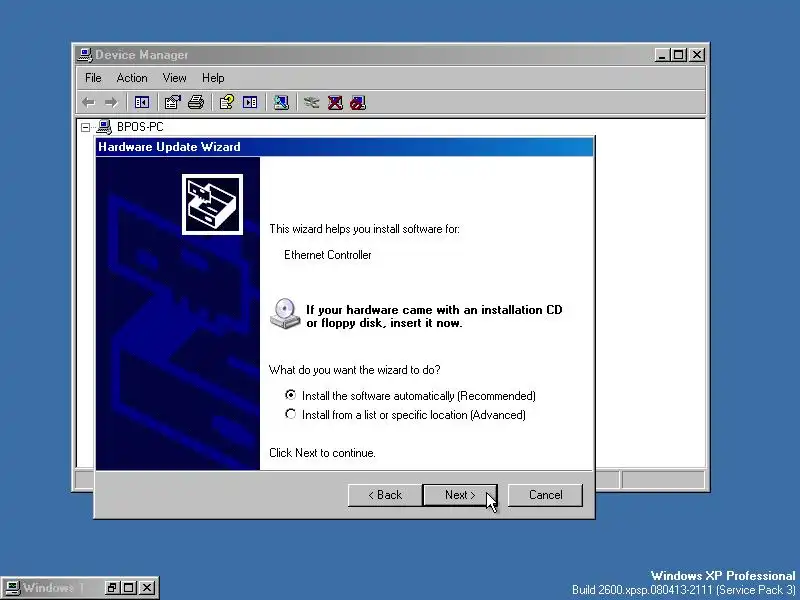
Task: Click the Forward arrow in the Device Manager toolbar
Action: pos(111,103)
